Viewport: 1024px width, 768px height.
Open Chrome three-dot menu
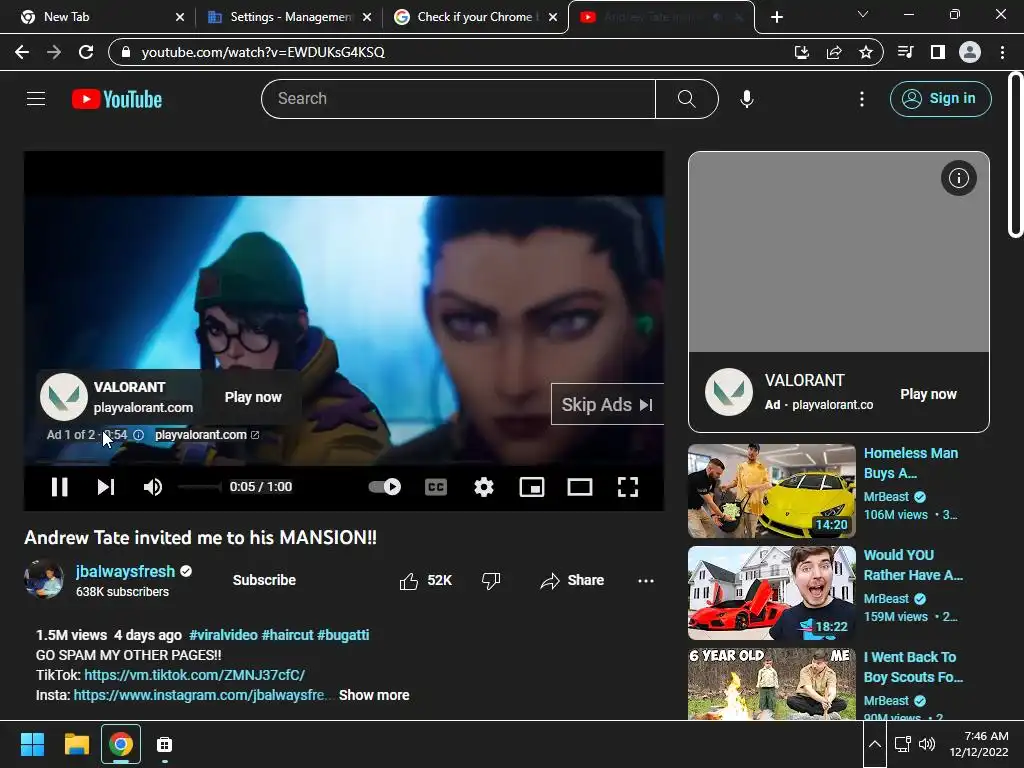click(x=1002, y=52)
